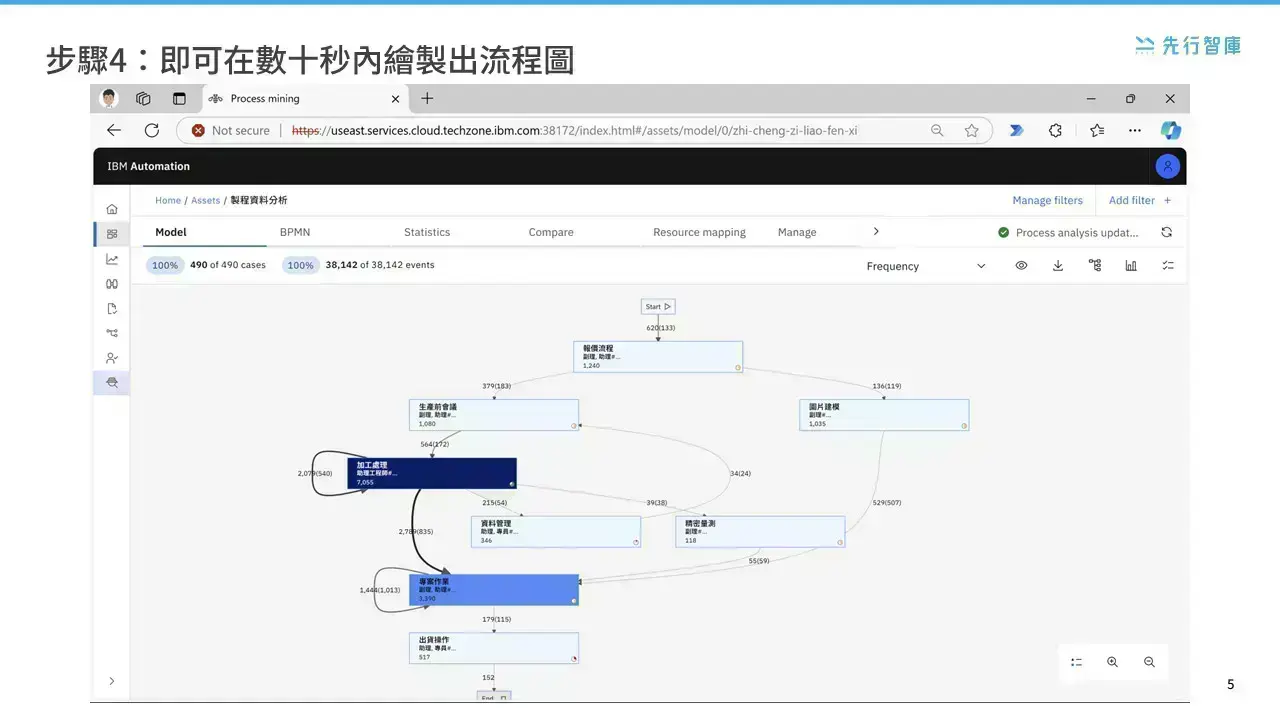The height and width of the screenshot is (720, 1280).
Task: Expand the left sidebar with bottom chevron
Action: click(112, 681)
